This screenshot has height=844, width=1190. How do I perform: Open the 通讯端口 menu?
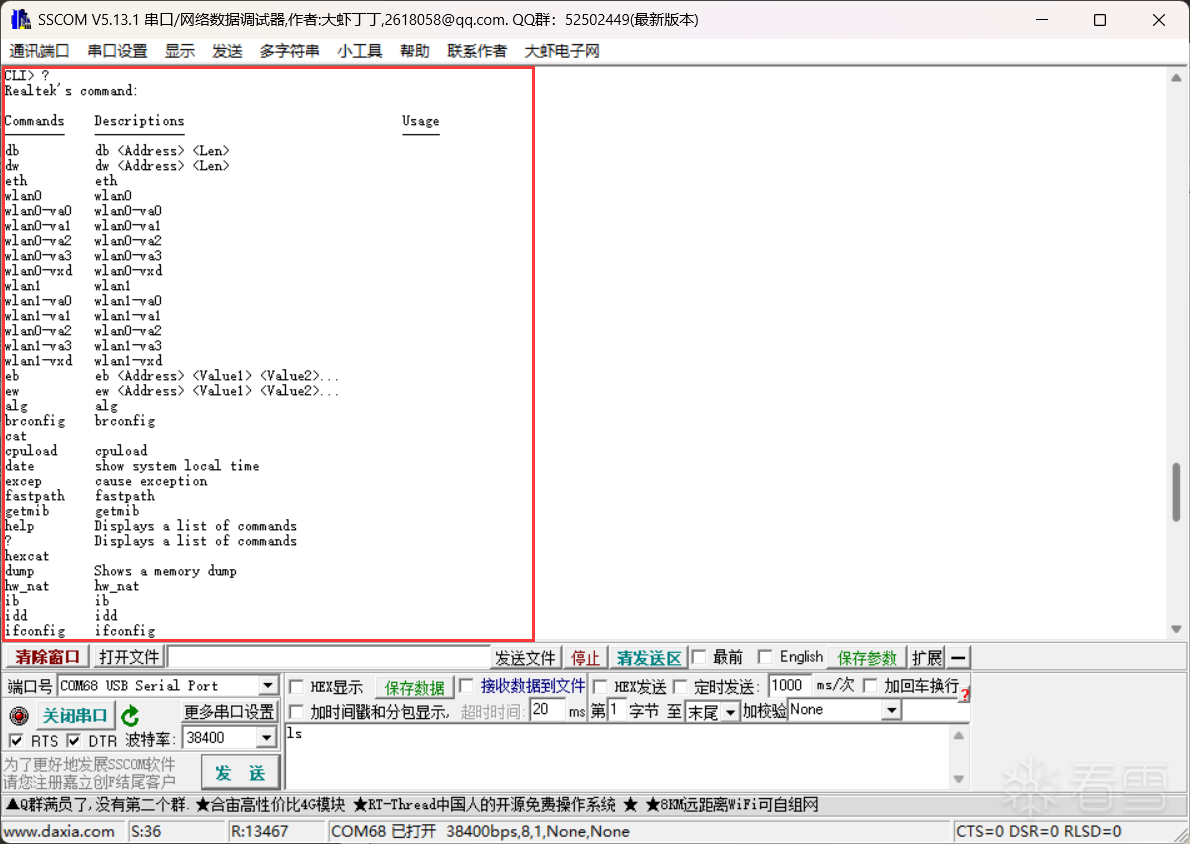click(x=39, y=51)
